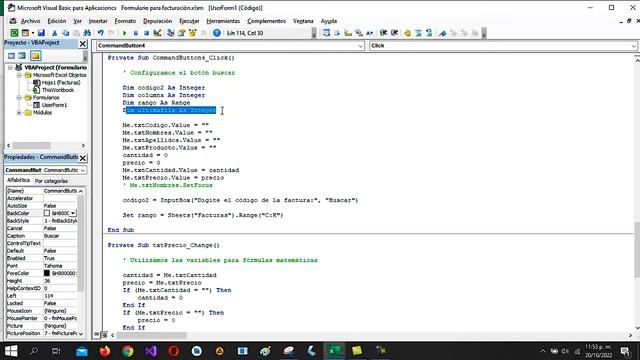Open the Properties panel object selector dropdown
The image size is (640, 360).
coord(83,170)
